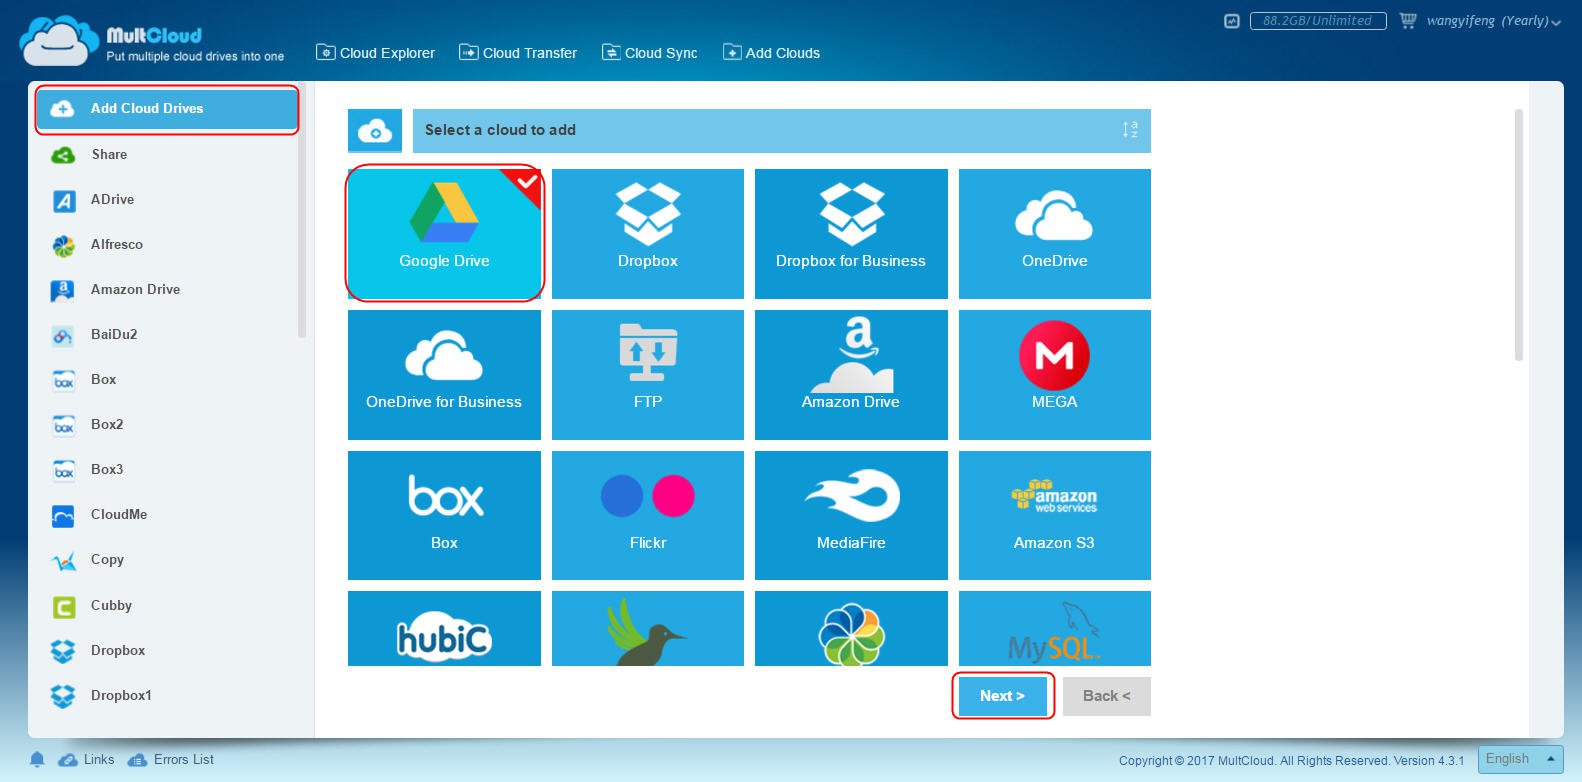Click the cloud grid vertical scrollbar
This screenshot has width=1582, height=782.
pos(1519,235)
